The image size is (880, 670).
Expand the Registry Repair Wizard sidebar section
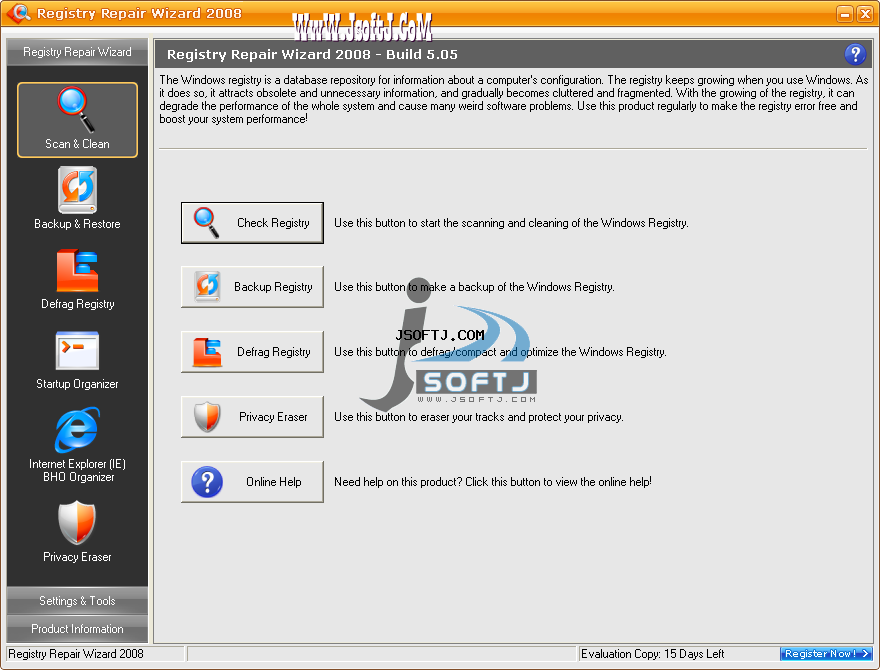click(x=77, y=52)
